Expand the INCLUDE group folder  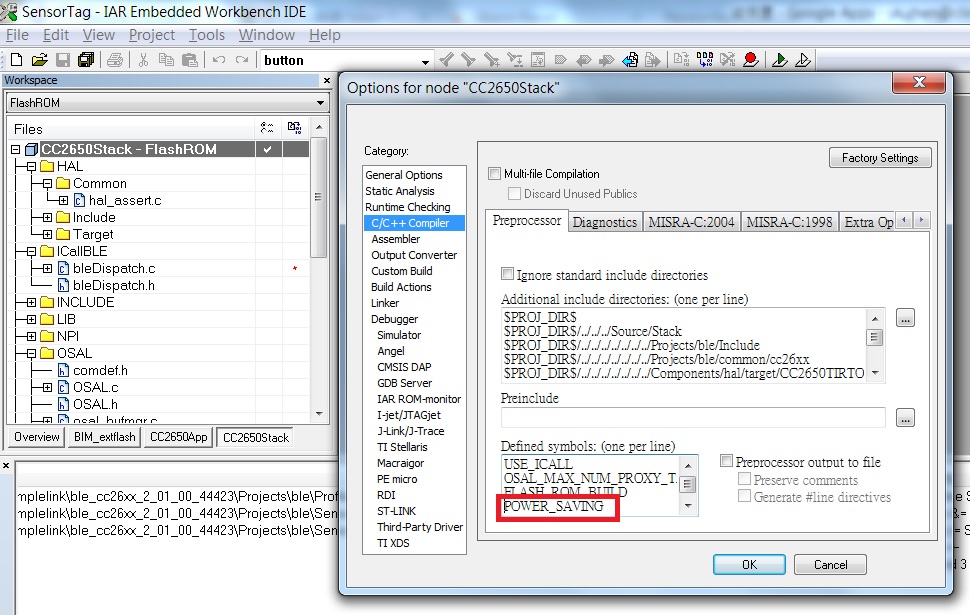(x=31, y=303)
